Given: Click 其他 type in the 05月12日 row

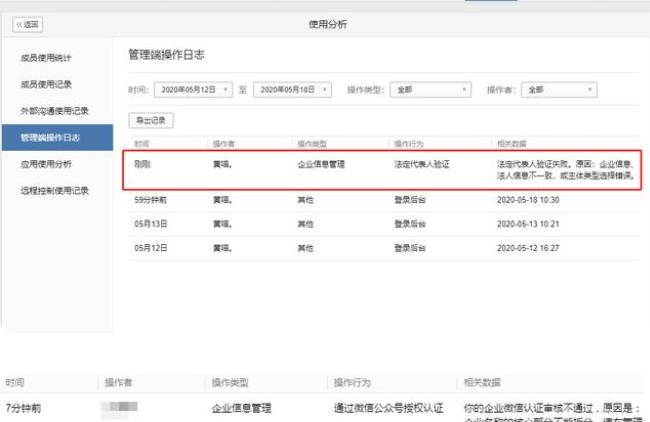Looking at the screenshot, I should [x=305, y=248].
